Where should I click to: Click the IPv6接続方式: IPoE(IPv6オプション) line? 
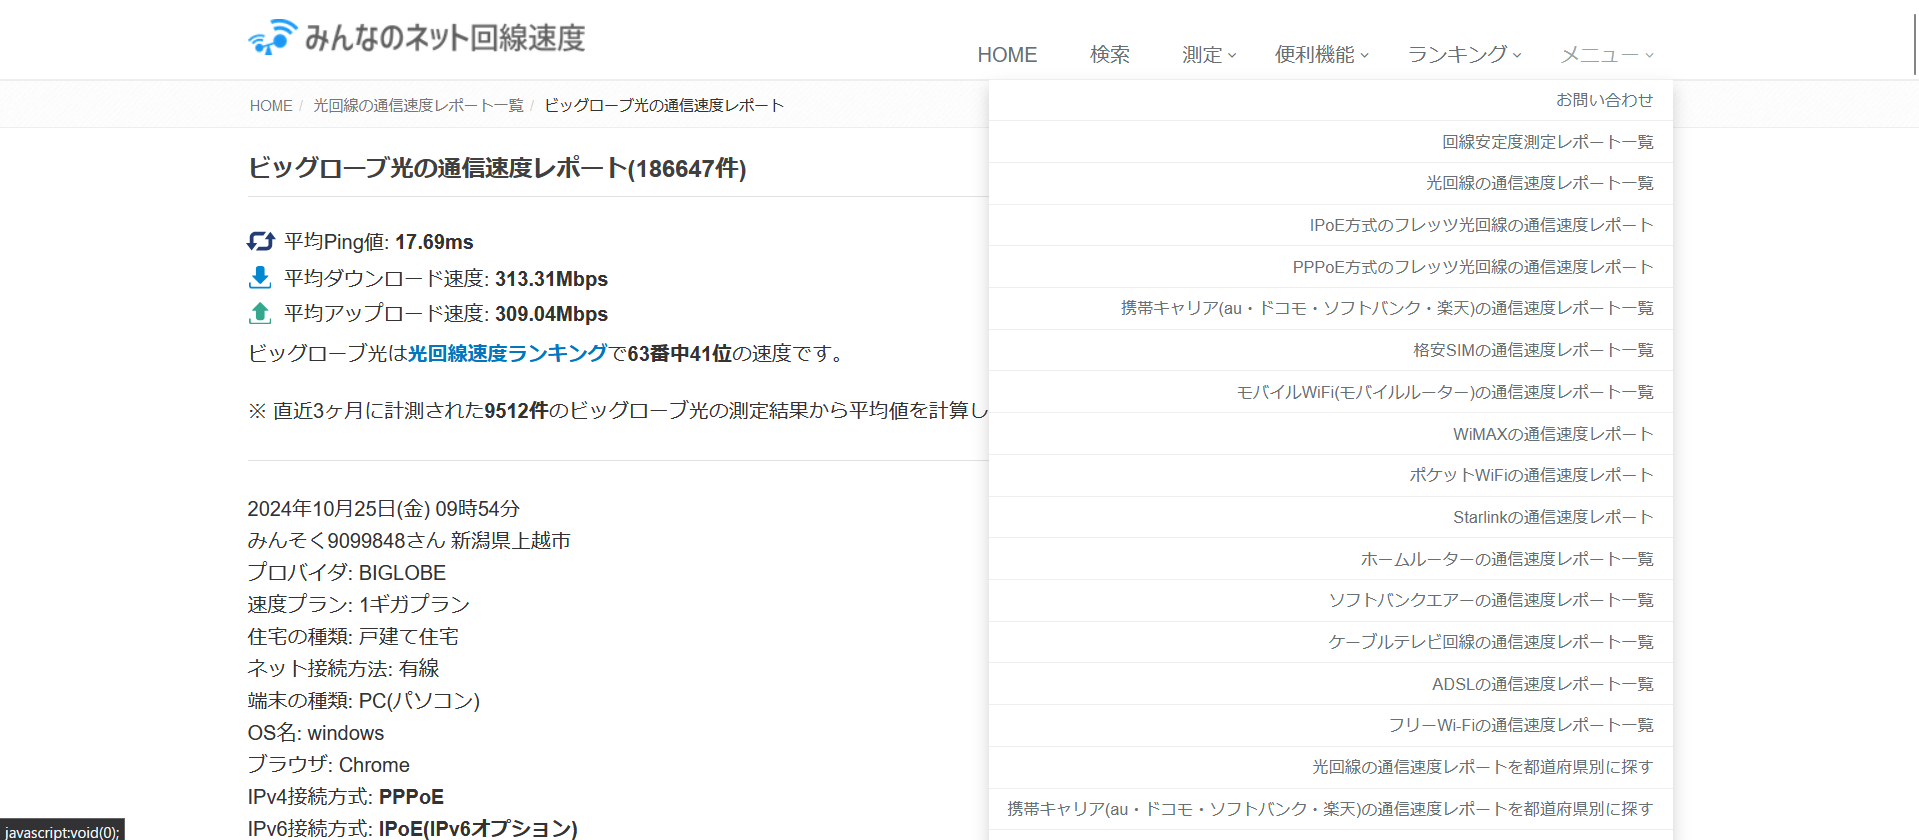point(413,829)
